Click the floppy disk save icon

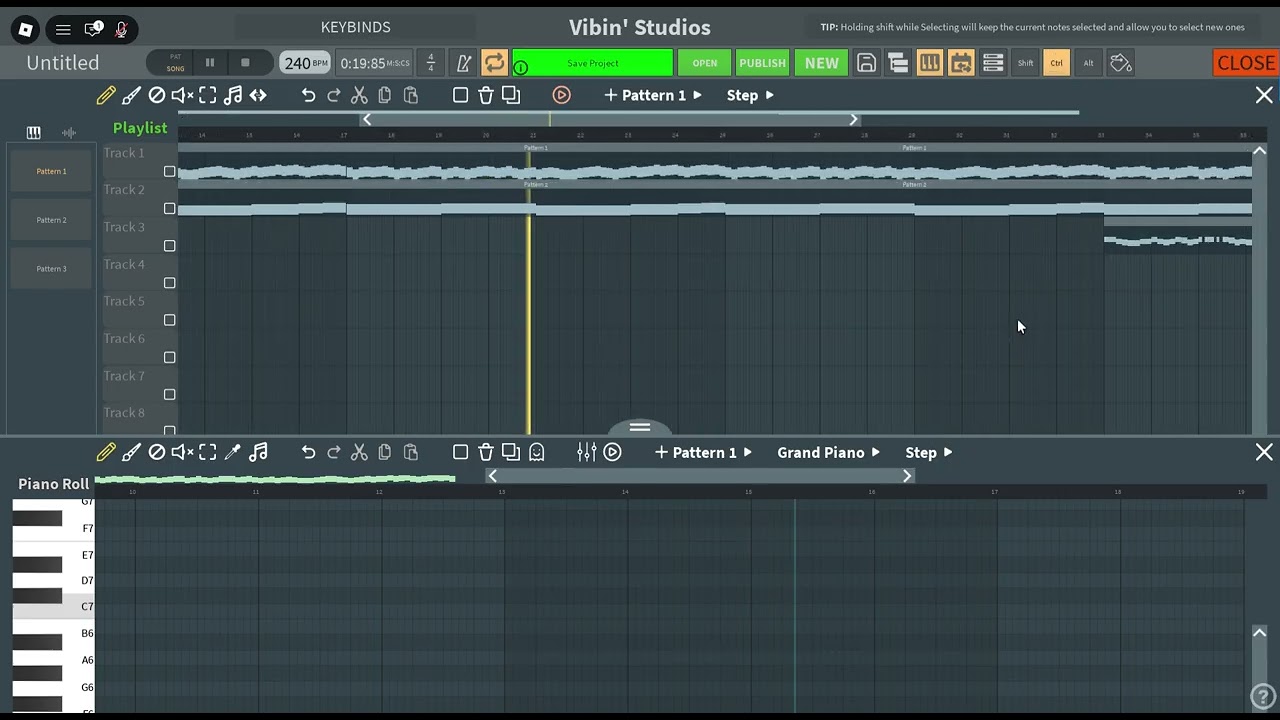coord(866,63)
